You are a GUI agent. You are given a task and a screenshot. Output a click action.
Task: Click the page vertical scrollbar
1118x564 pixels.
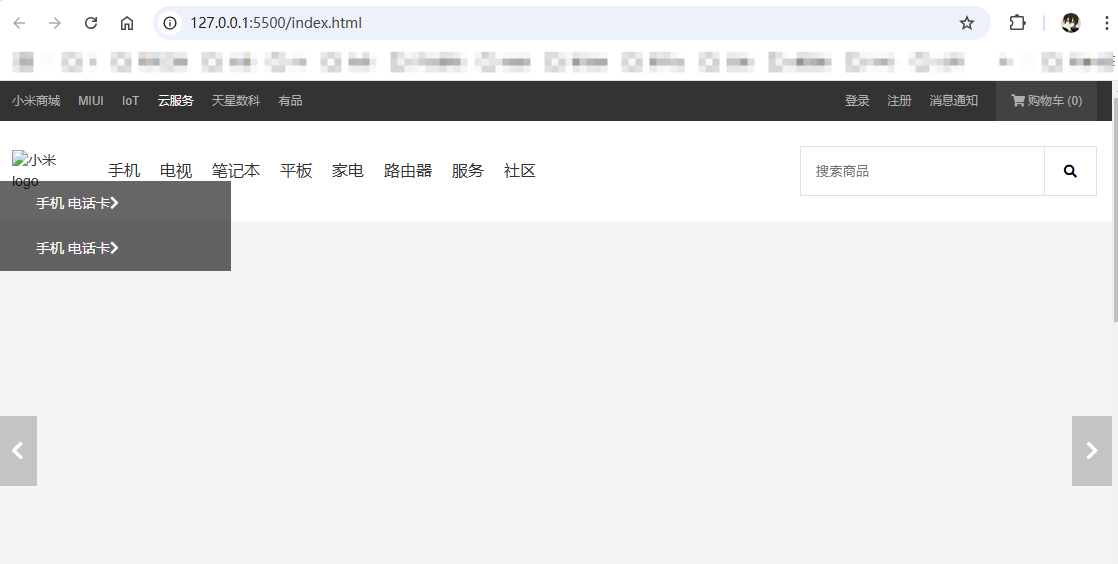pos(1115,210)
